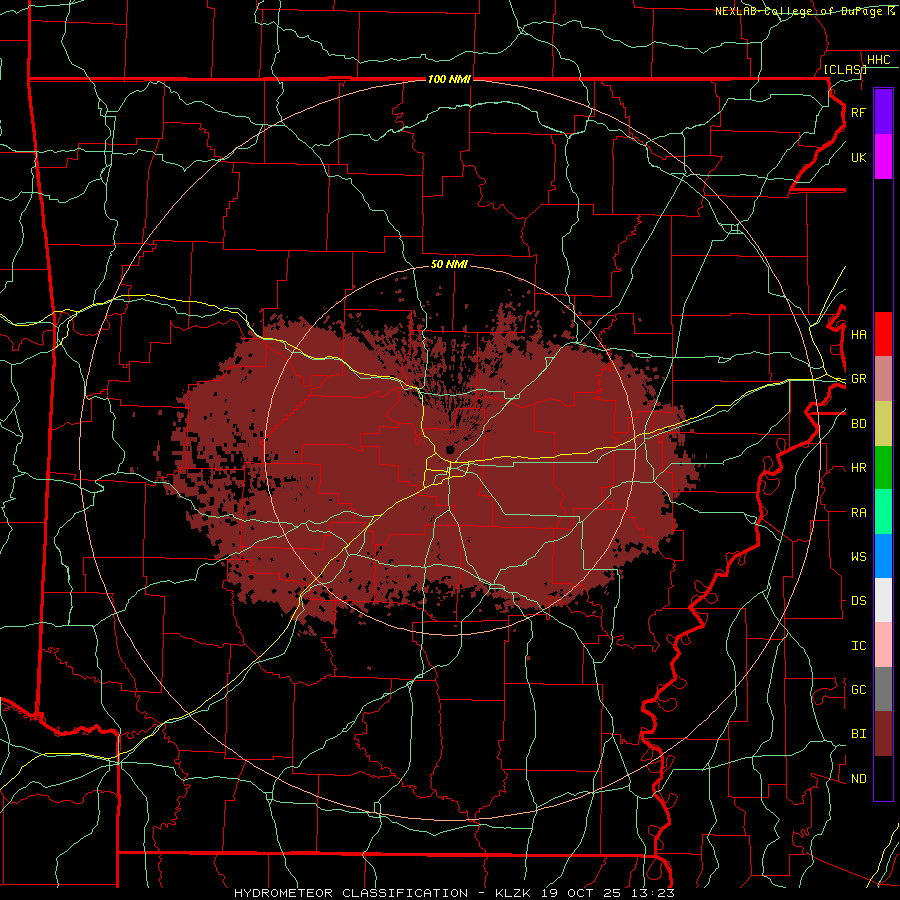Click the 'BI' legend label
This screenshot has width=900, height=900.
click(858, 734)
